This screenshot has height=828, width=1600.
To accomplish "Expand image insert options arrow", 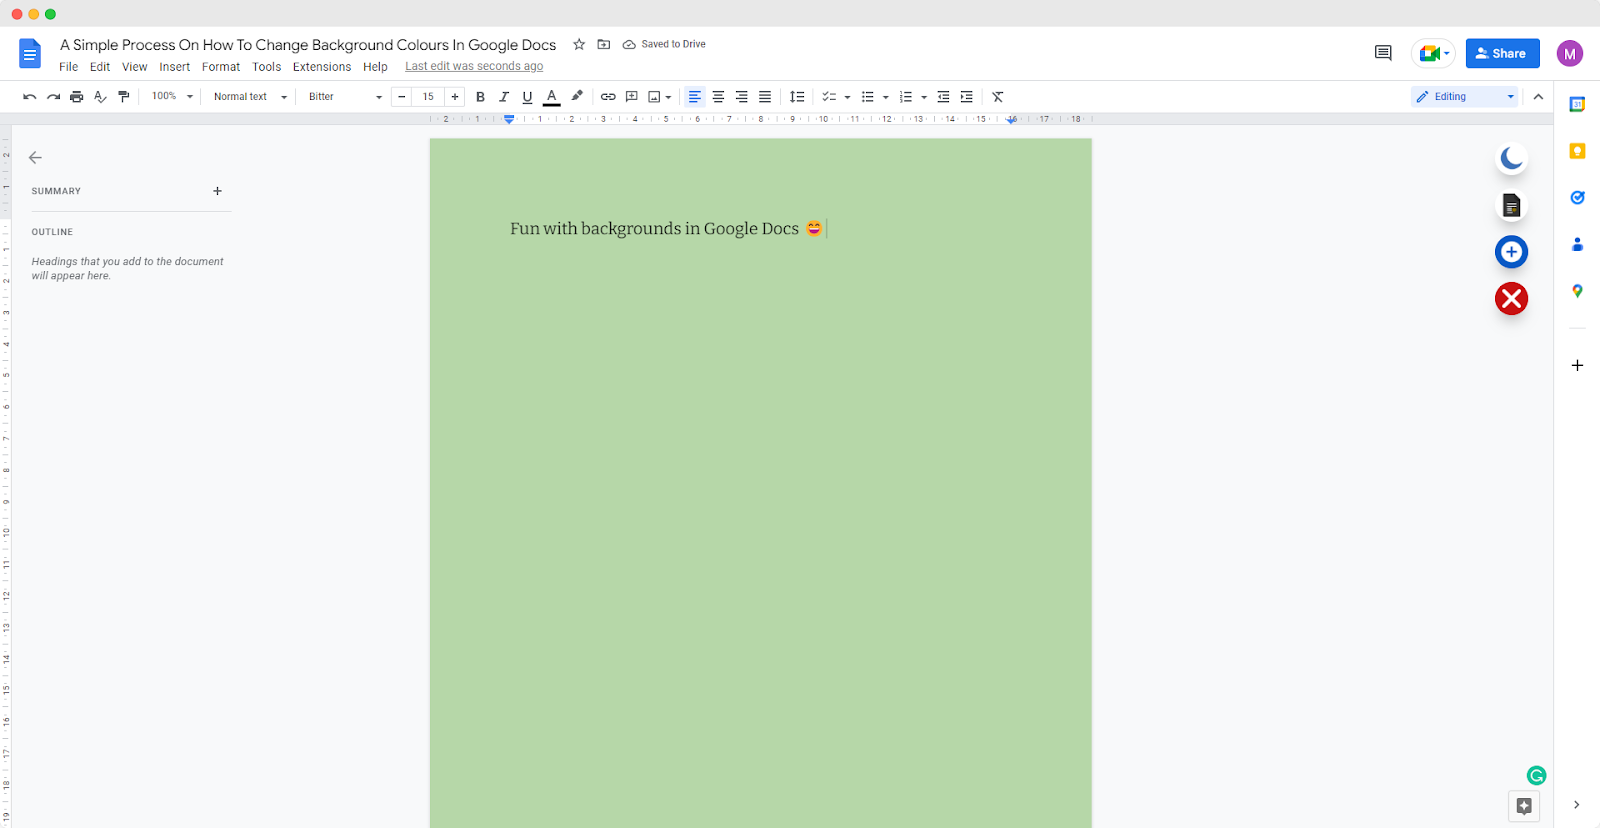I will pos(668,97).
